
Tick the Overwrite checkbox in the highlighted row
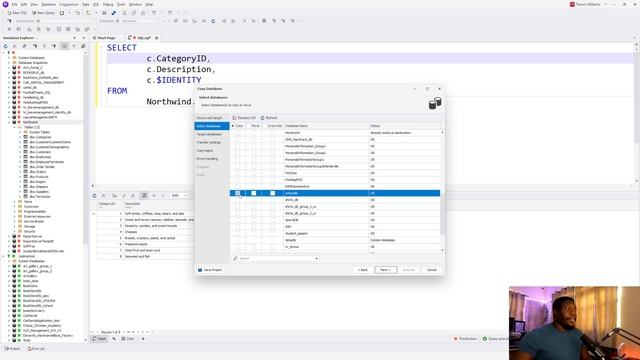[x=272, y=193]
